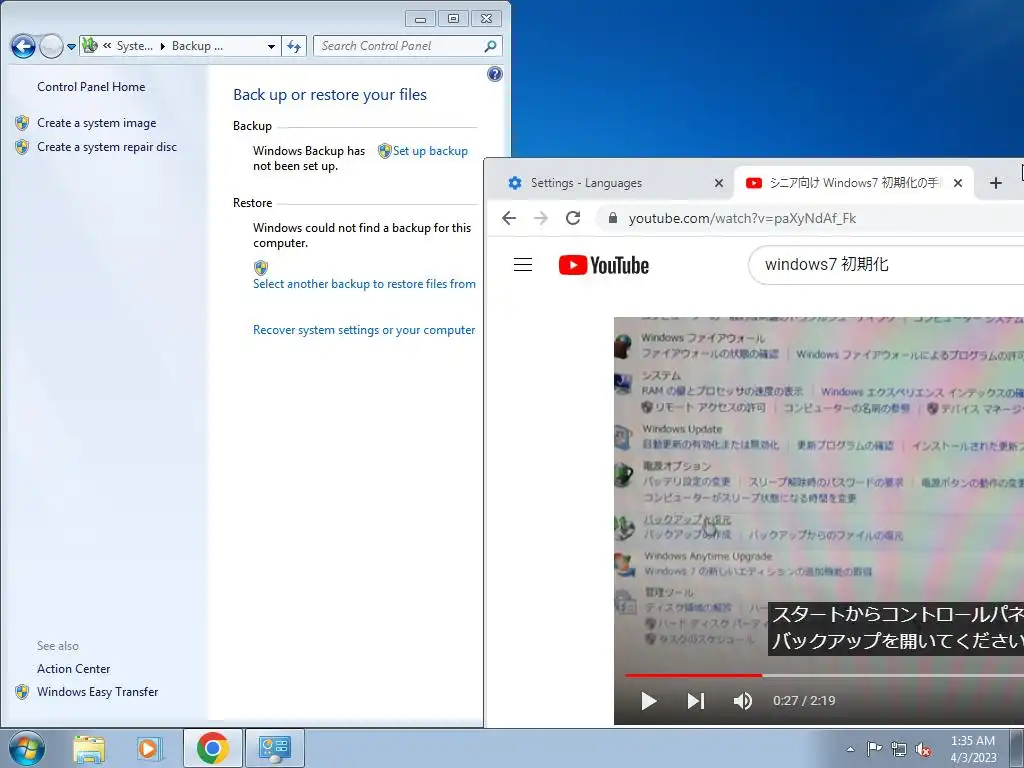Screen dimensions: 1024x768
Task: Click the Backup breadcrumb in the address bar
Action: tap(197, 46)
